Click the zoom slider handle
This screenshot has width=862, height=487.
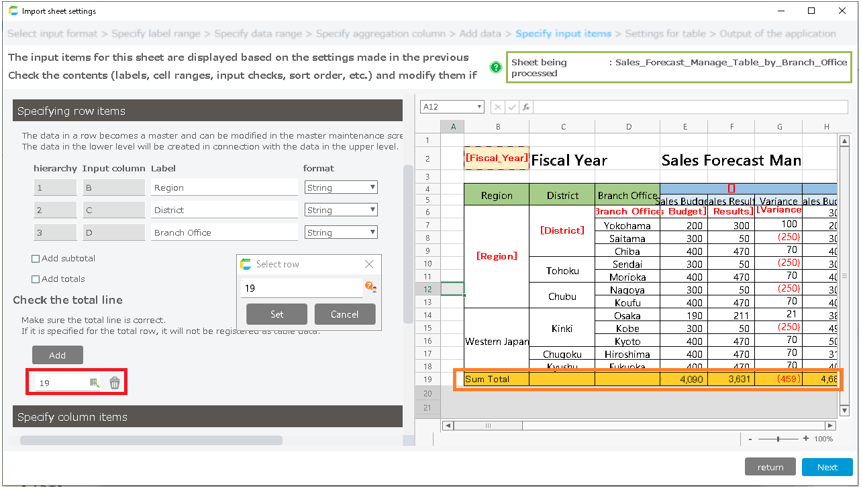[x=778, y=439]
